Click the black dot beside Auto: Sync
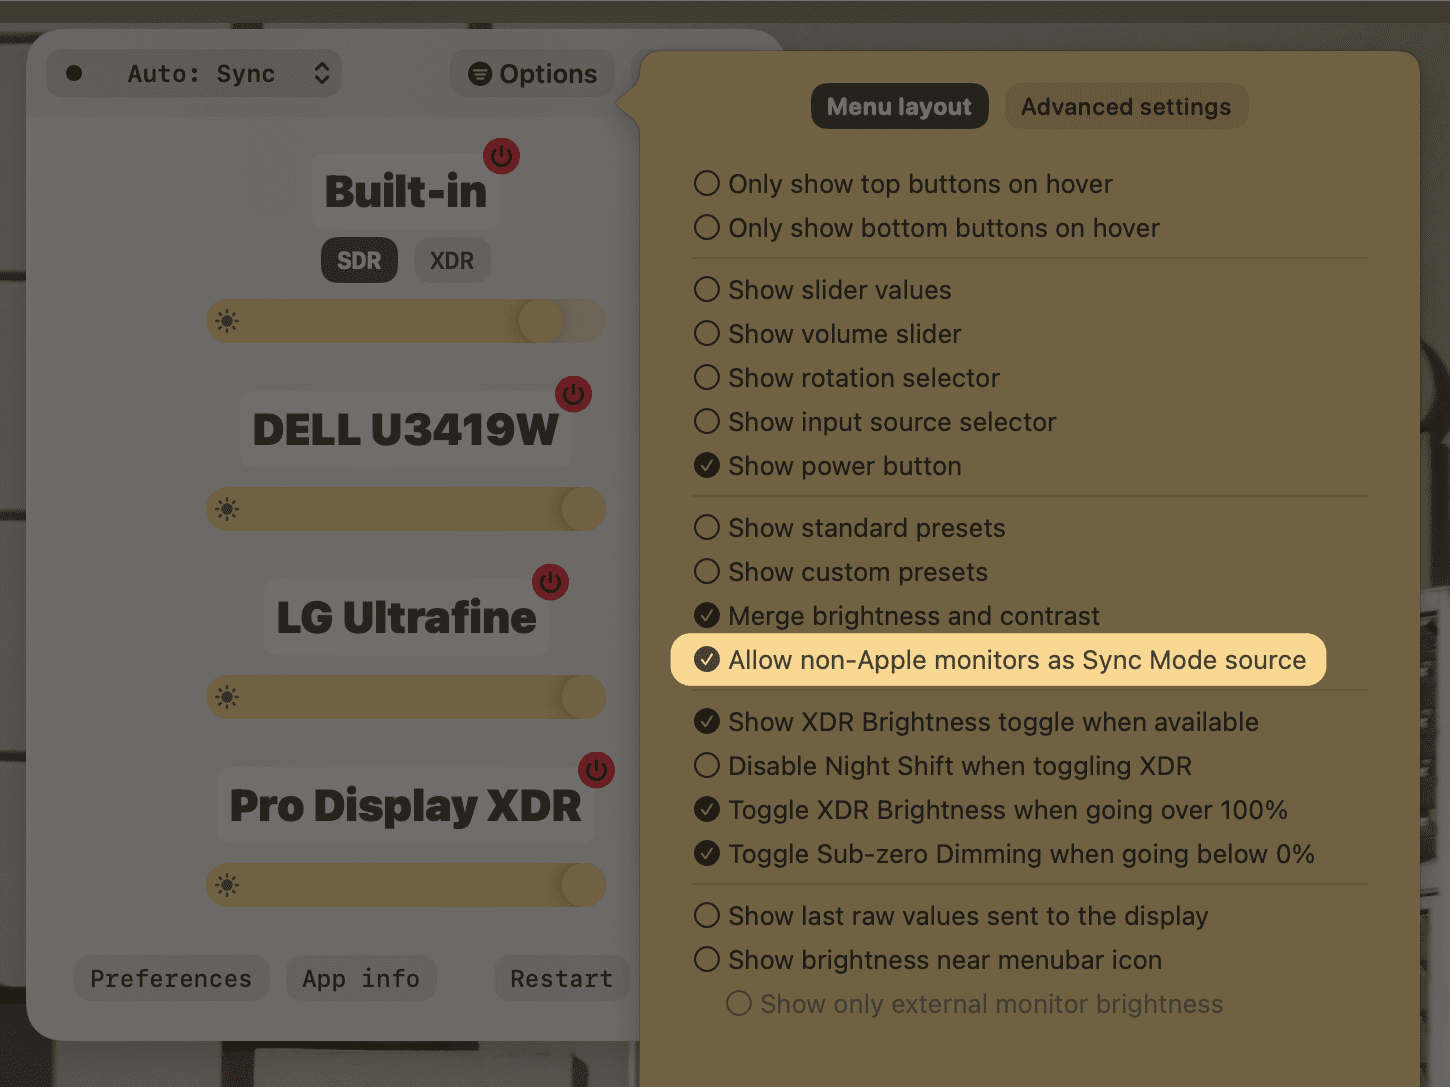 click(x=74, y=73)
